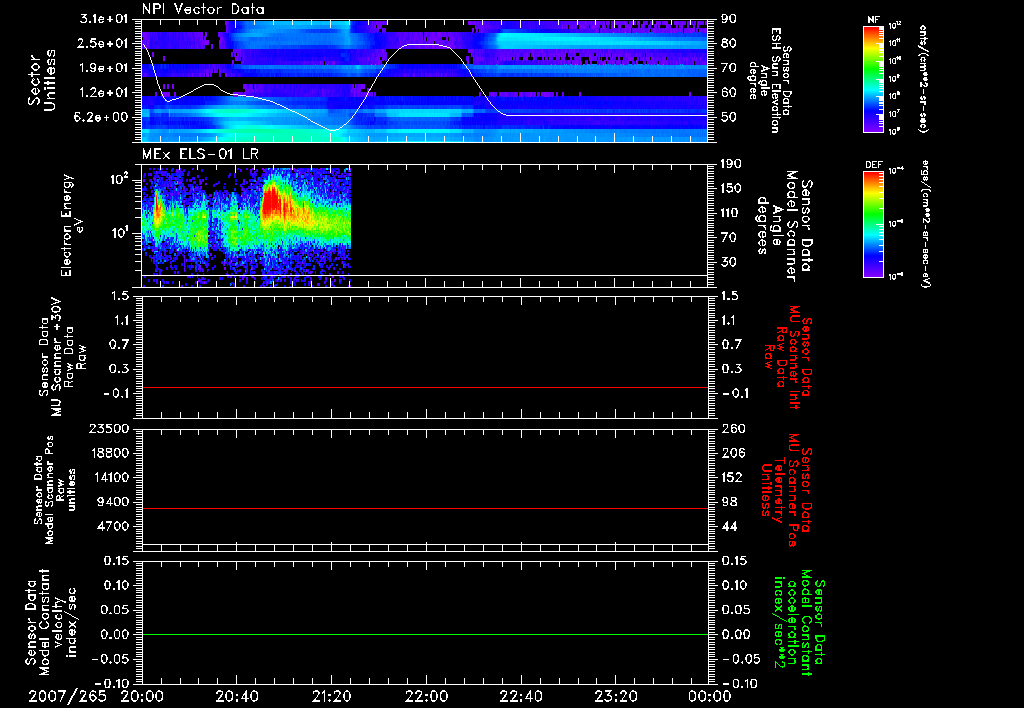Click the ESH Sun Elevation Angle axis title
This screenshot has width=1024, height=708.
772,80
